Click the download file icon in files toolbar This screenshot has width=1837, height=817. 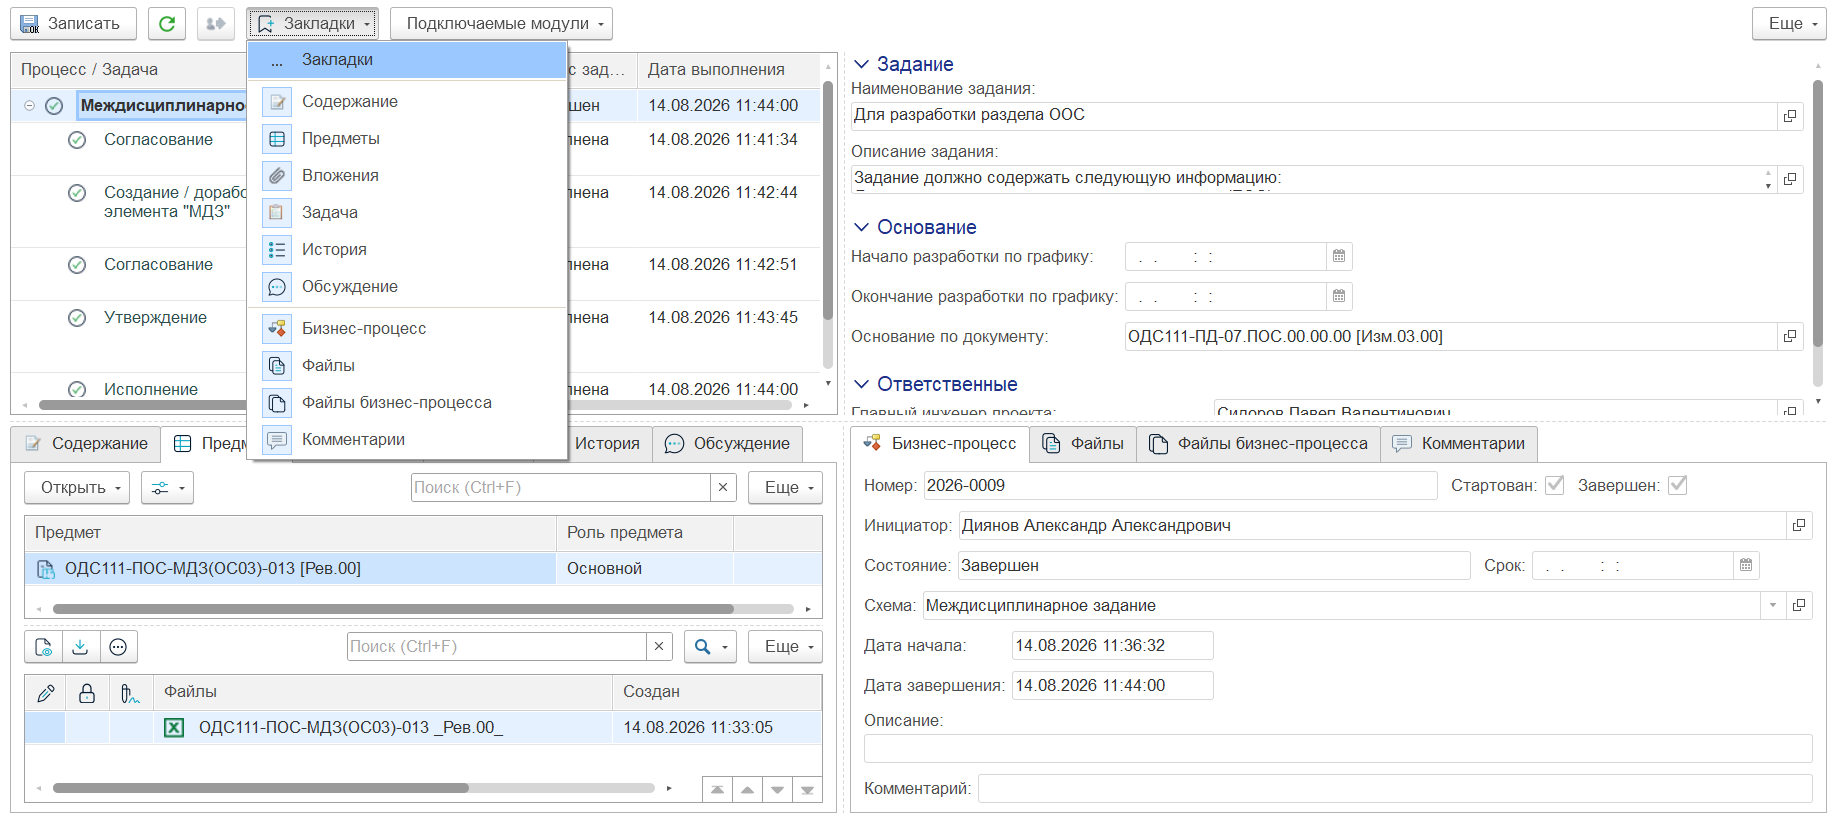[x=80, y=647]
